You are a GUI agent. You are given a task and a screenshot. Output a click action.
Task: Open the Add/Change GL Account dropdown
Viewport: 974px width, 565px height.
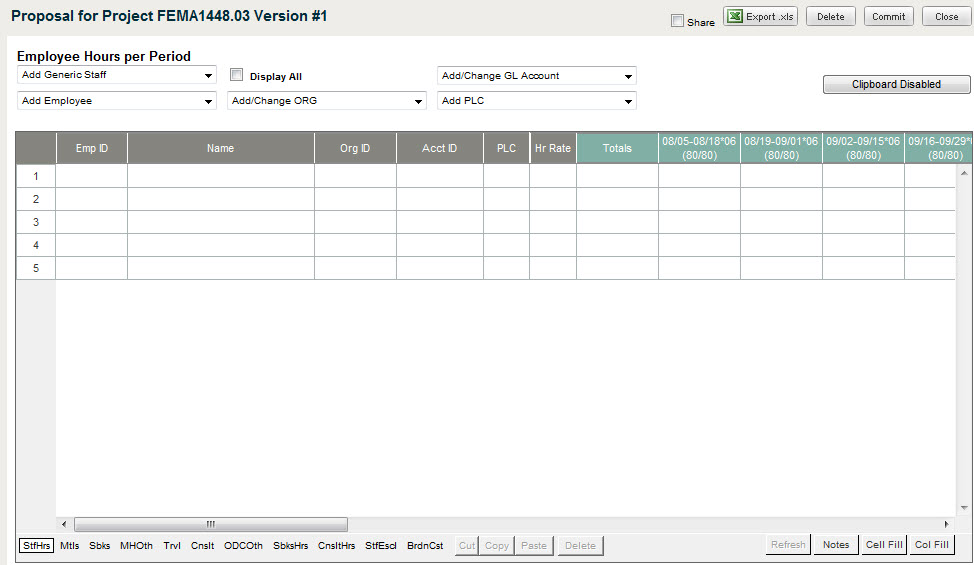click(x=537, y=76)
